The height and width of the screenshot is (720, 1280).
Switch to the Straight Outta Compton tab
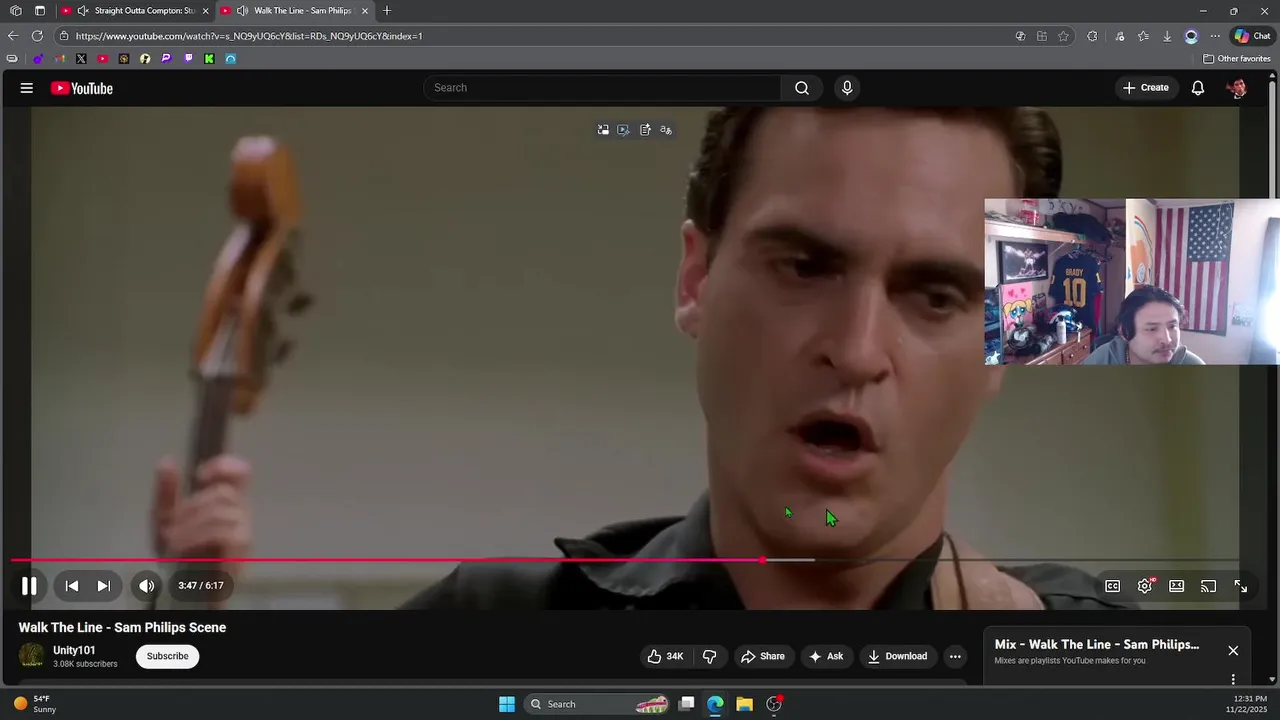[145, 11]
